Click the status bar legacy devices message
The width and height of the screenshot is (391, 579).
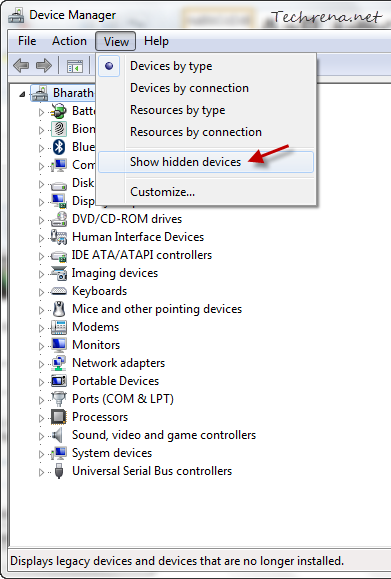(177, 561)
